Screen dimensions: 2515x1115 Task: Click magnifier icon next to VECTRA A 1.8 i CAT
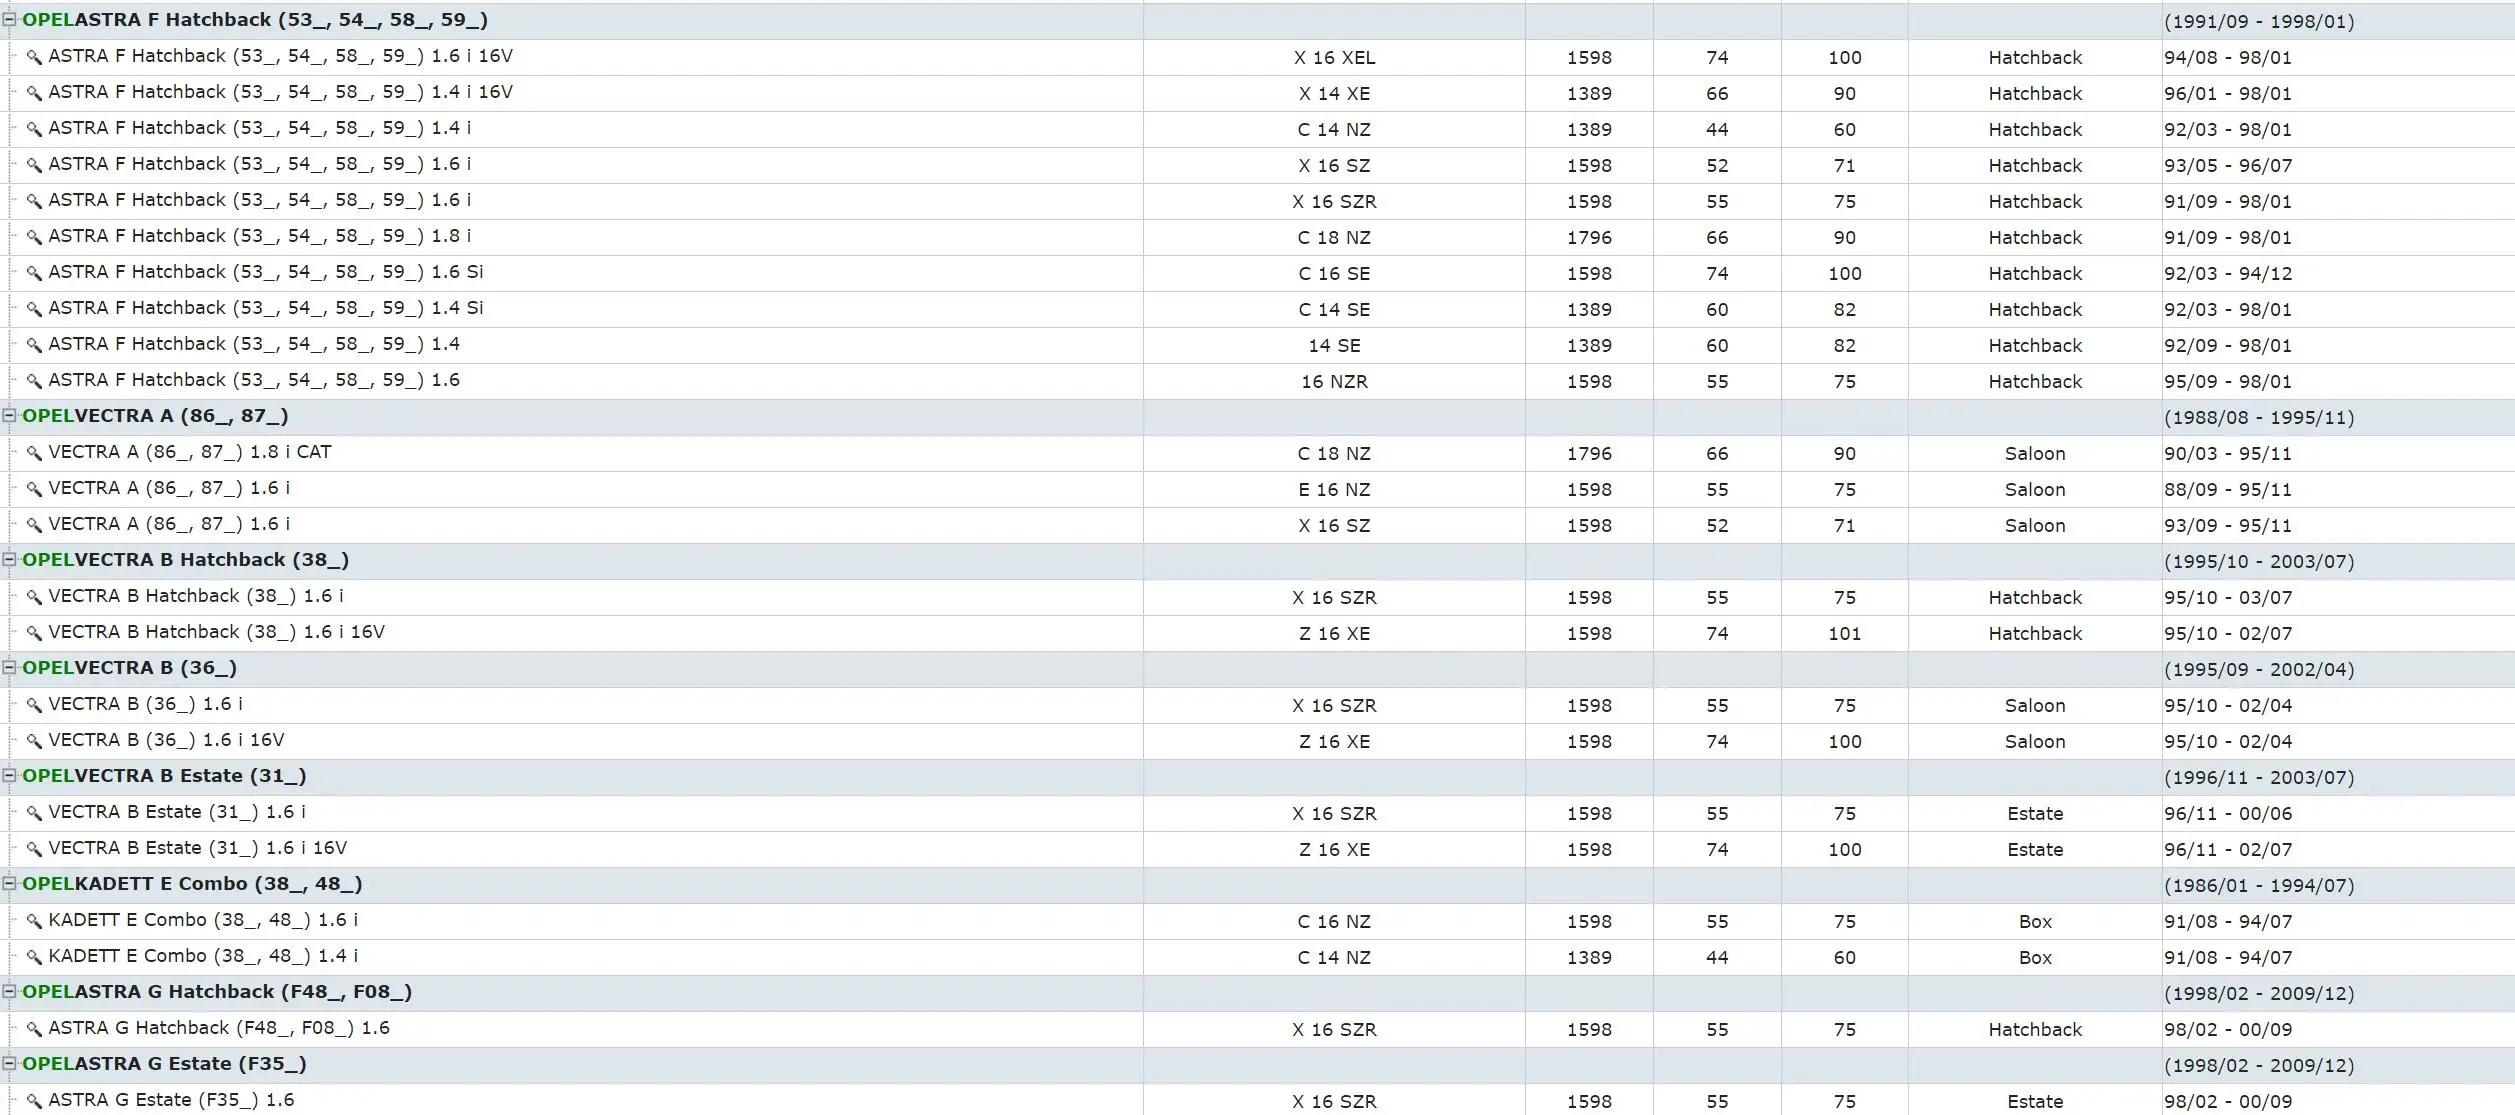coord(34,453)
